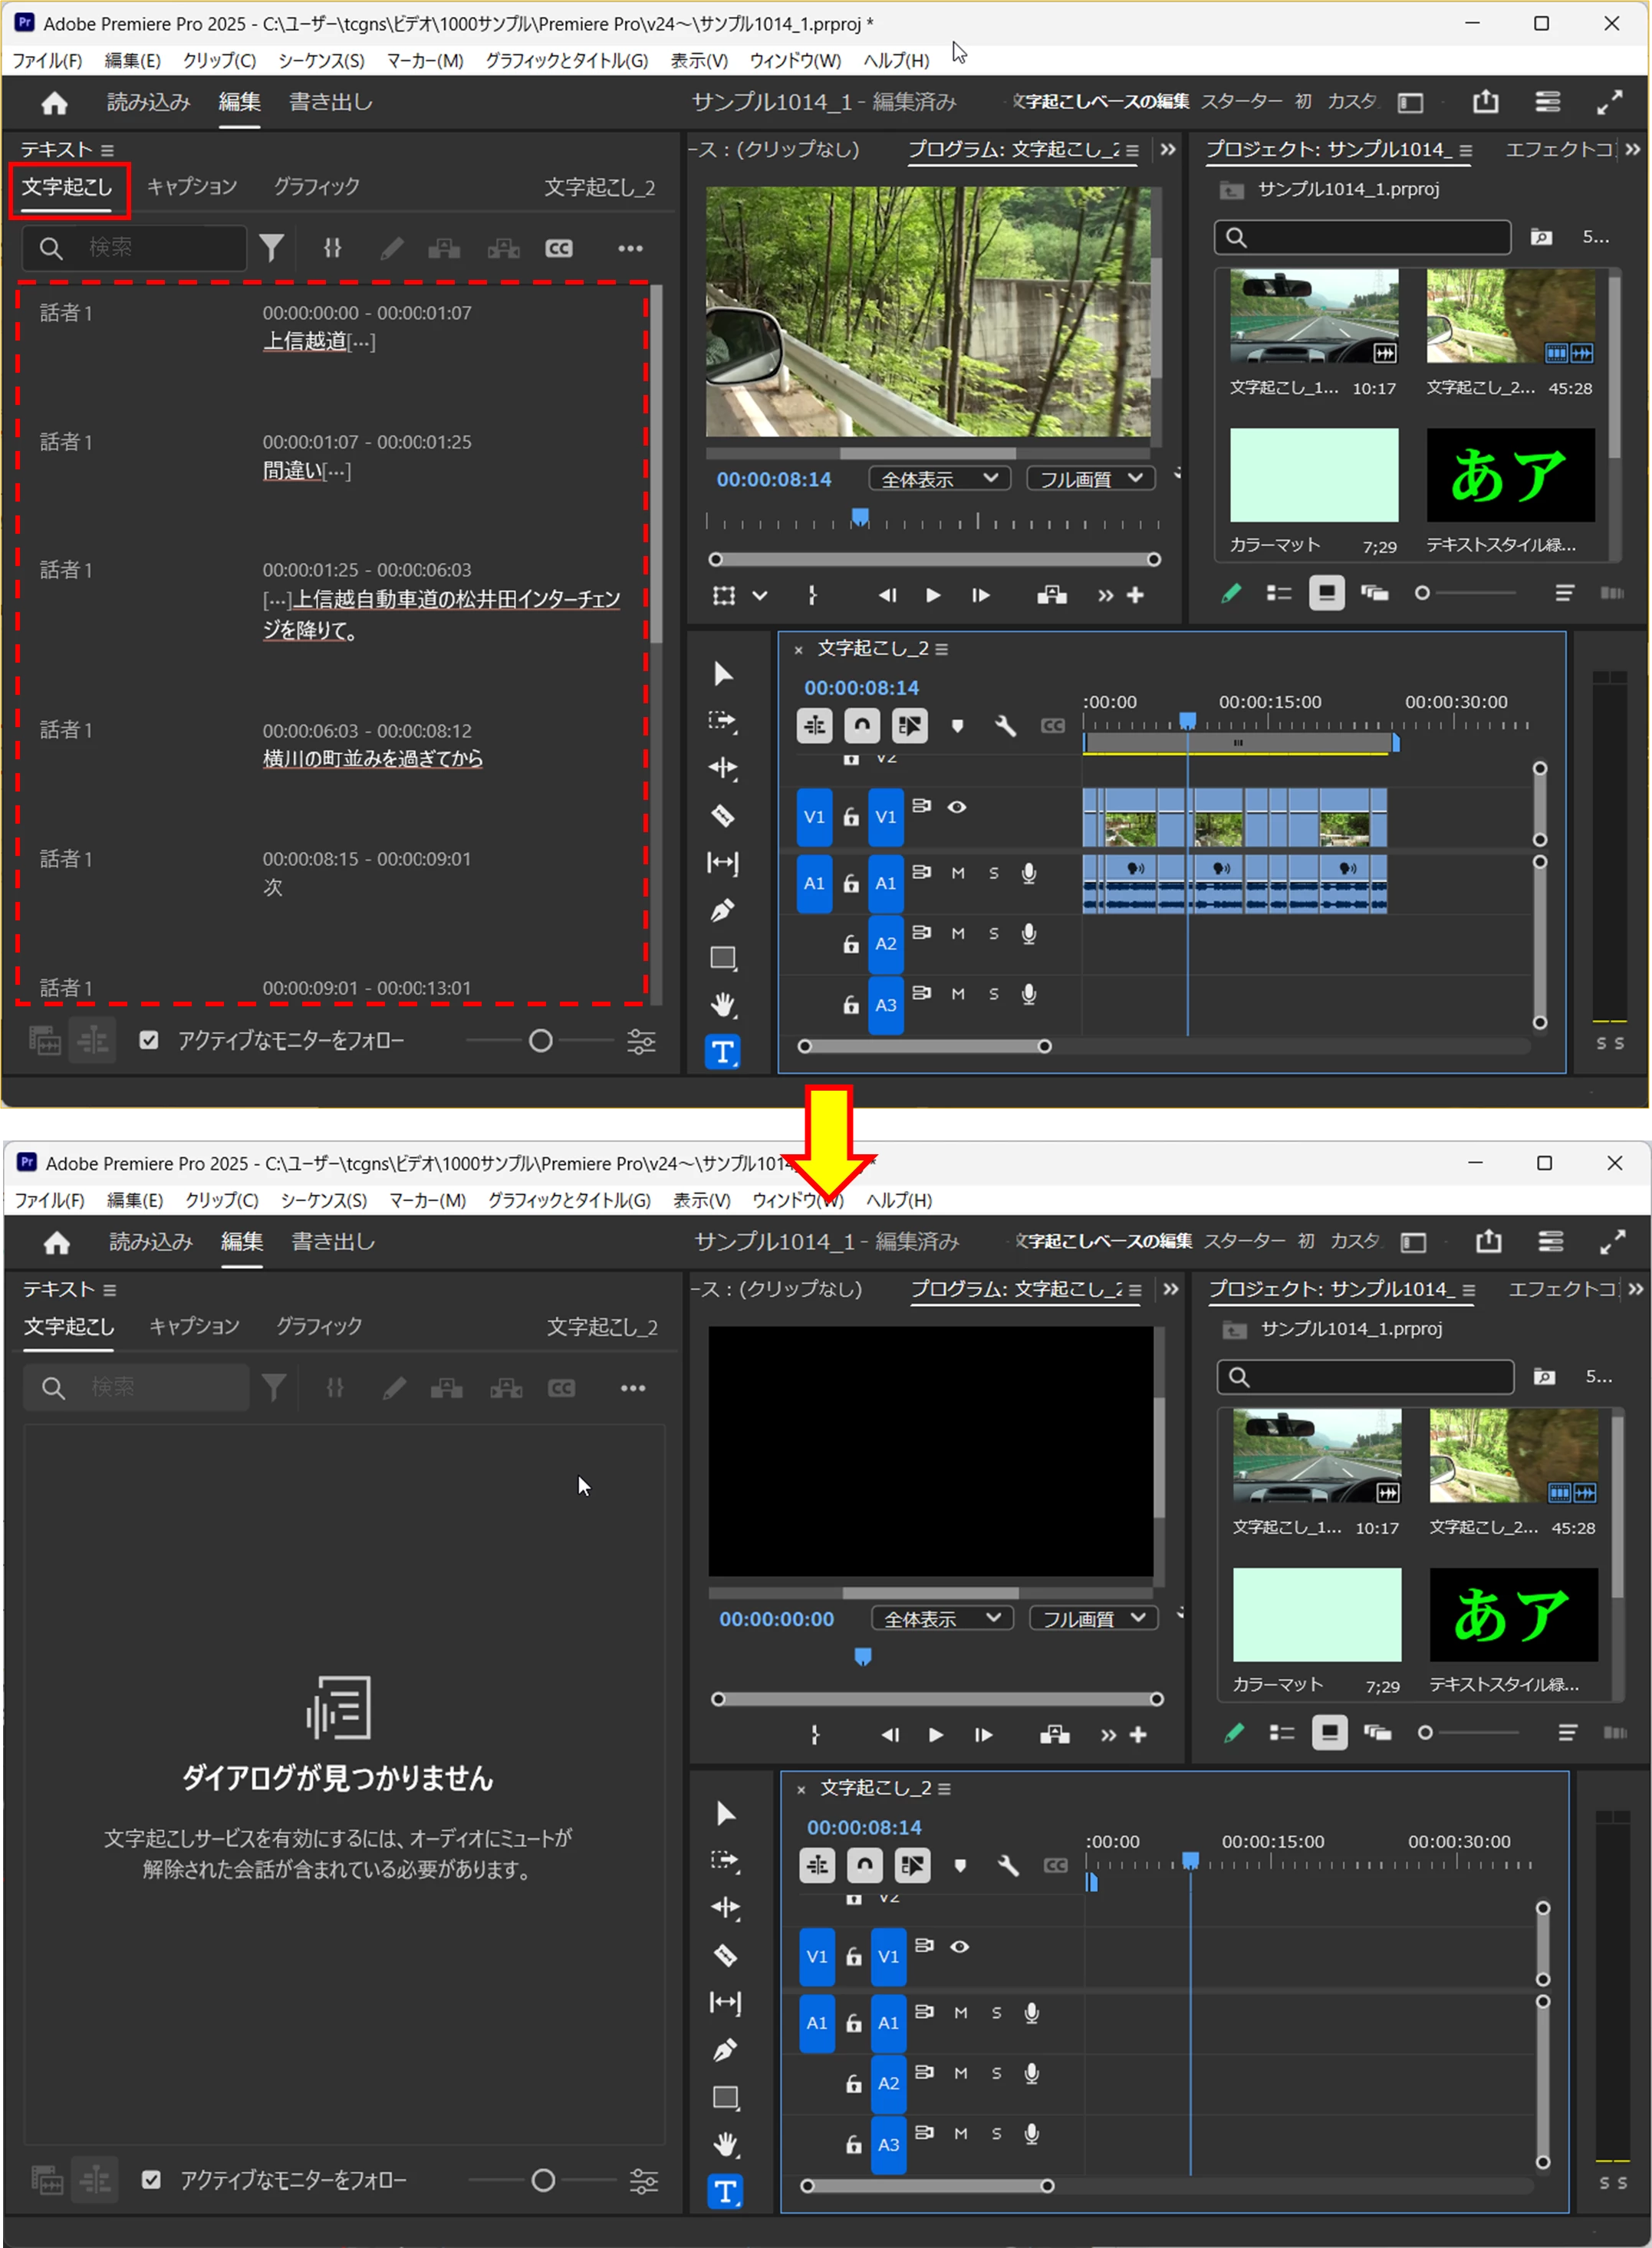
Task: Open the フル画質 quality dropdown in lower monitor
Action: [1093, 1618]
